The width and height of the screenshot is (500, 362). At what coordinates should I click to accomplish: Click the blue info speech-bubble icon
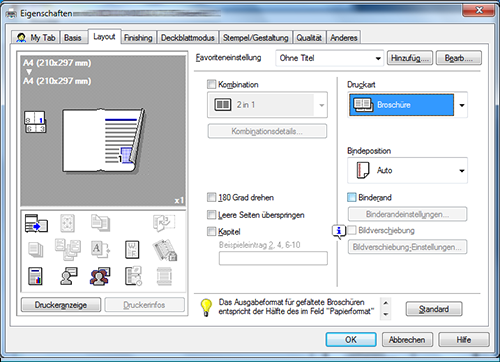[339, 231]
